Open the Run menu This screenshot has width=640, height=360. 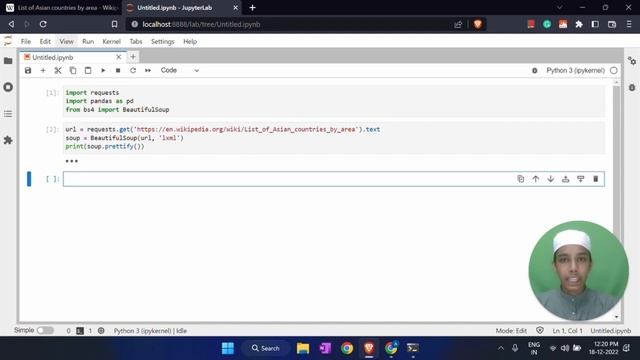(88, 42)
